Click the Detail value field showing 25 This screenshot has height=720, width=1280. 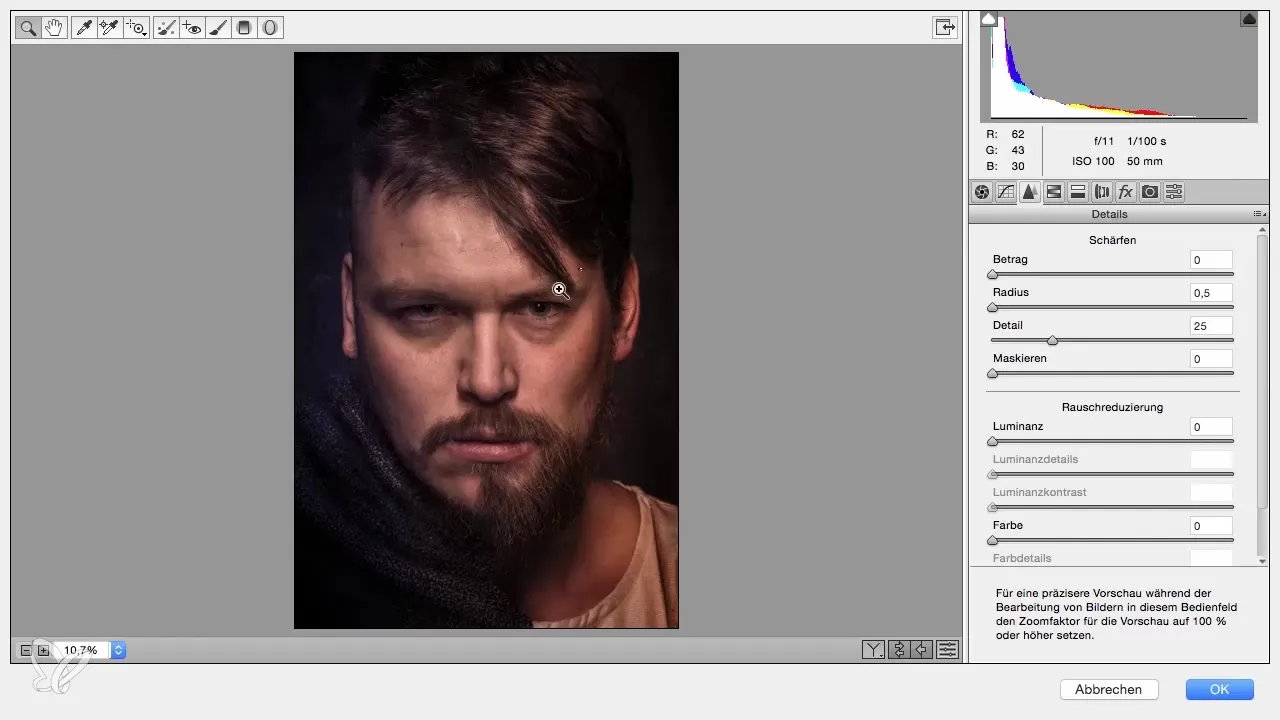[x=1211, y=326]
